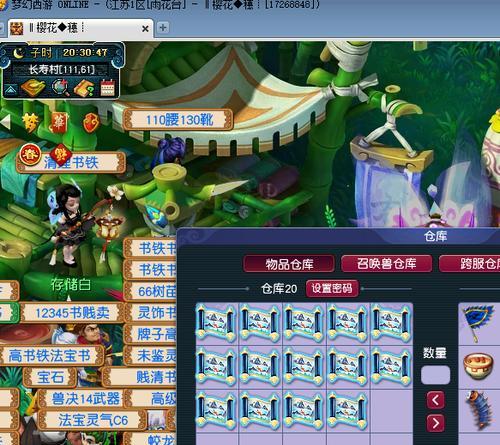Click the red cloud shield icon

click(91, 123)
